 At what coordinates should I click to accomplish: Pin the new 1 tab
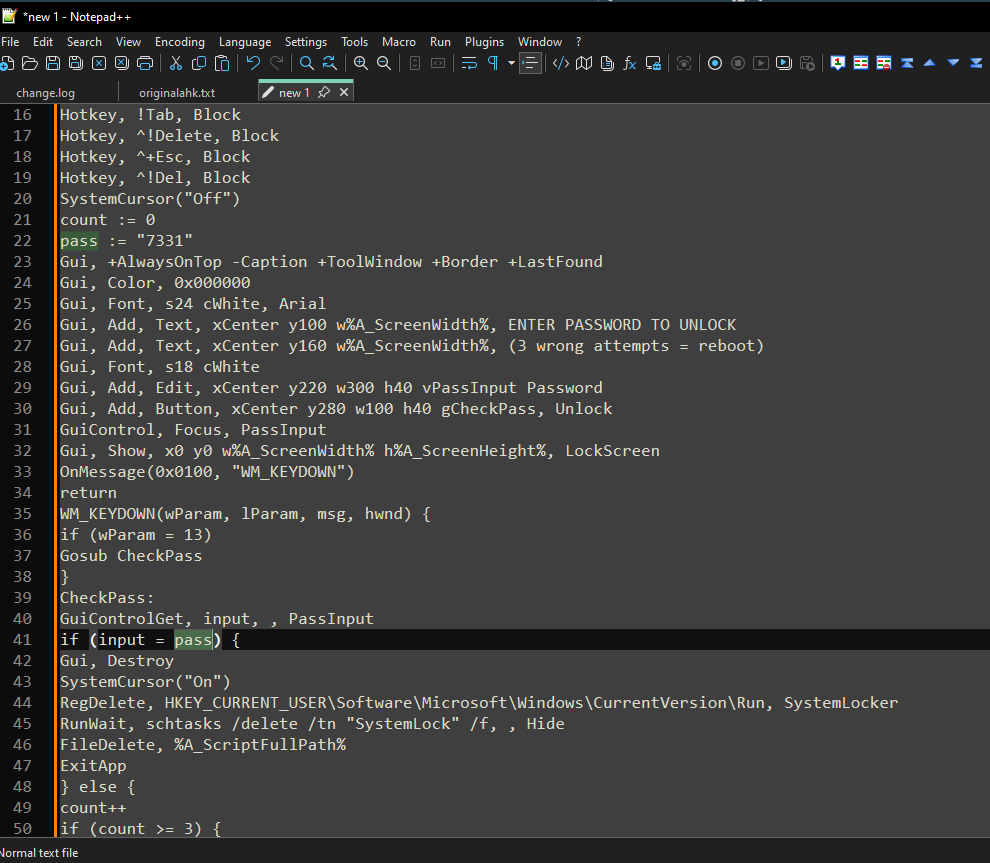pyautogui.click(x=324, y=92)
